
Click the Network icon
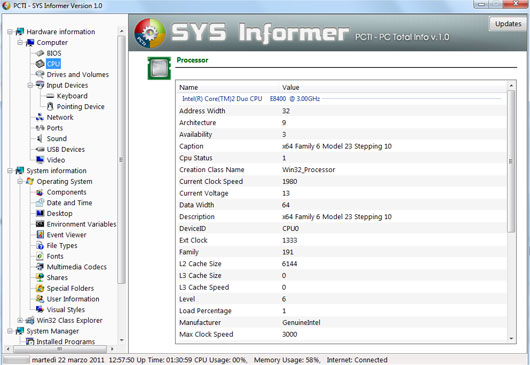coord(40,117)
